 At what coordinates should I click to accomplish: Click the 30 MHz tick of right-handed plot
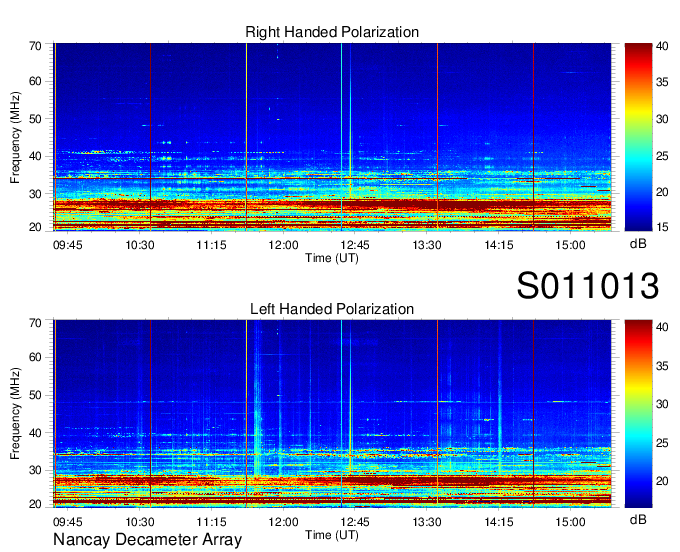tap(35, 194)
